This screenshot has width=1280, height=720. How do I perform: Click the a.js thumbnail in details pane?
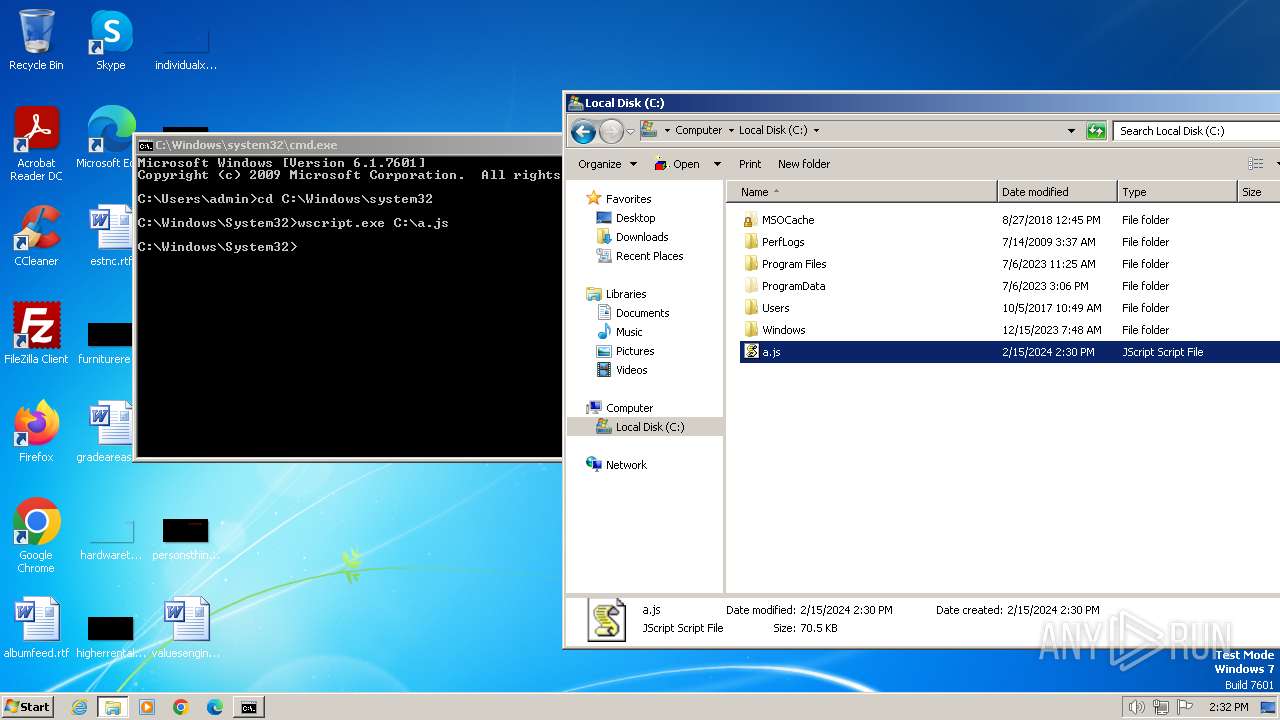pyautogui.click(x=606, y=620)
